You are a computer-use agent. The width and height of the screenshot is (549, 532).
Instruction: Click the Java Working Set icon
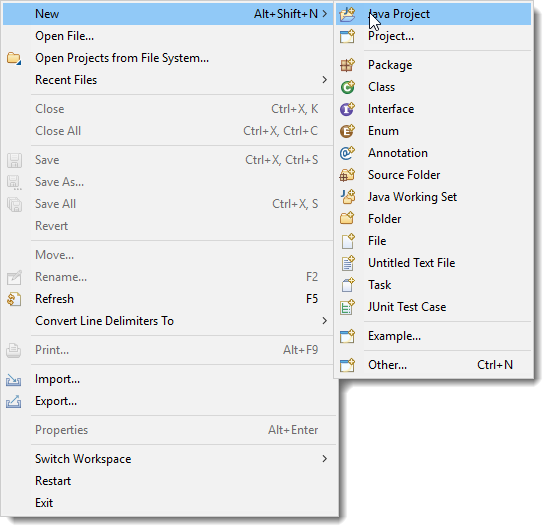click(x=348, y=197)
